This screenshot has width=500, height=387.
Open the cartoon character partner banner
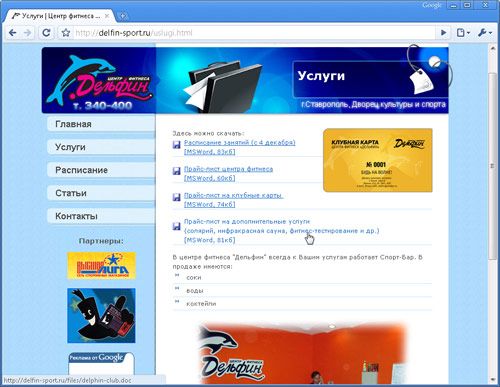pyautogui.click(x=101, y=316)
